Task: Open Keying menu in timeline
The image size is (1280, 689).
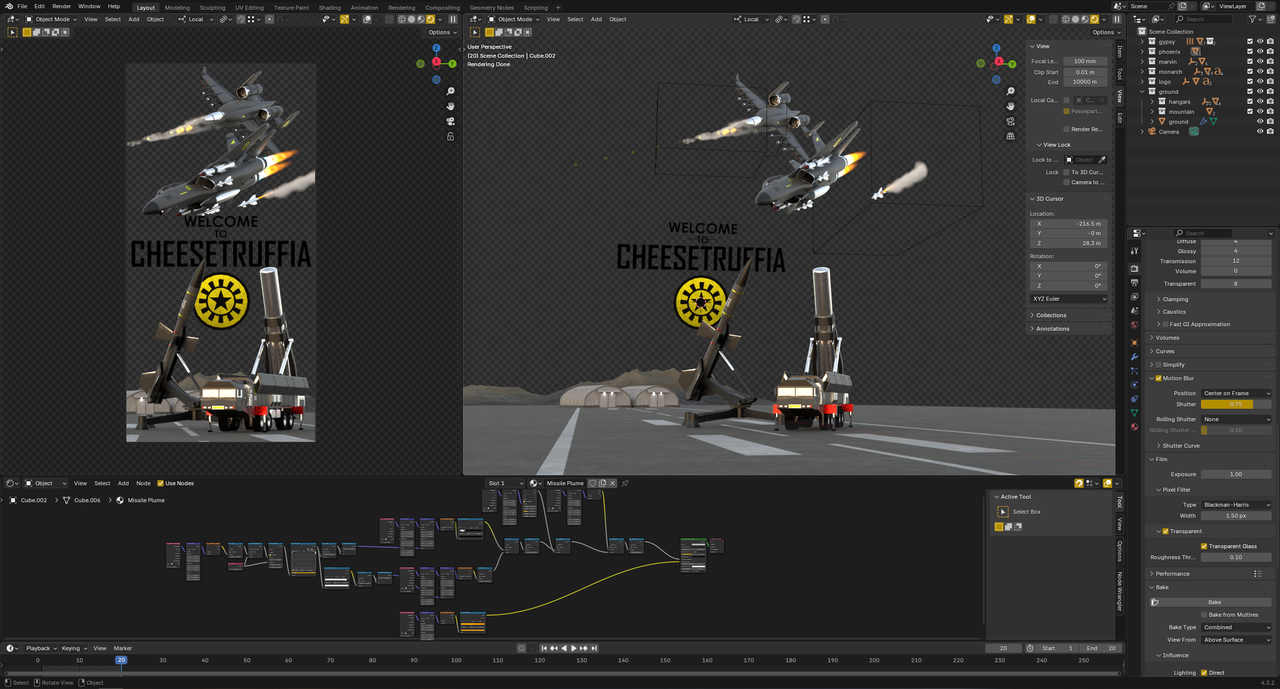Action: [73, 648]
